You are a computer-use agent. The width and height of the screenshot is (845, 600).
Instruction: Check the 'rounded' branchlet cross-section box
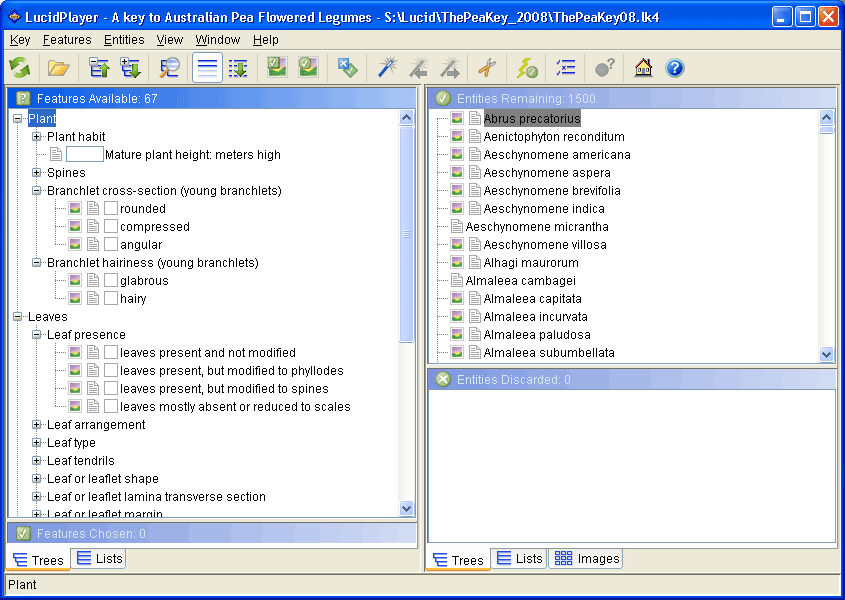[111, 209]
